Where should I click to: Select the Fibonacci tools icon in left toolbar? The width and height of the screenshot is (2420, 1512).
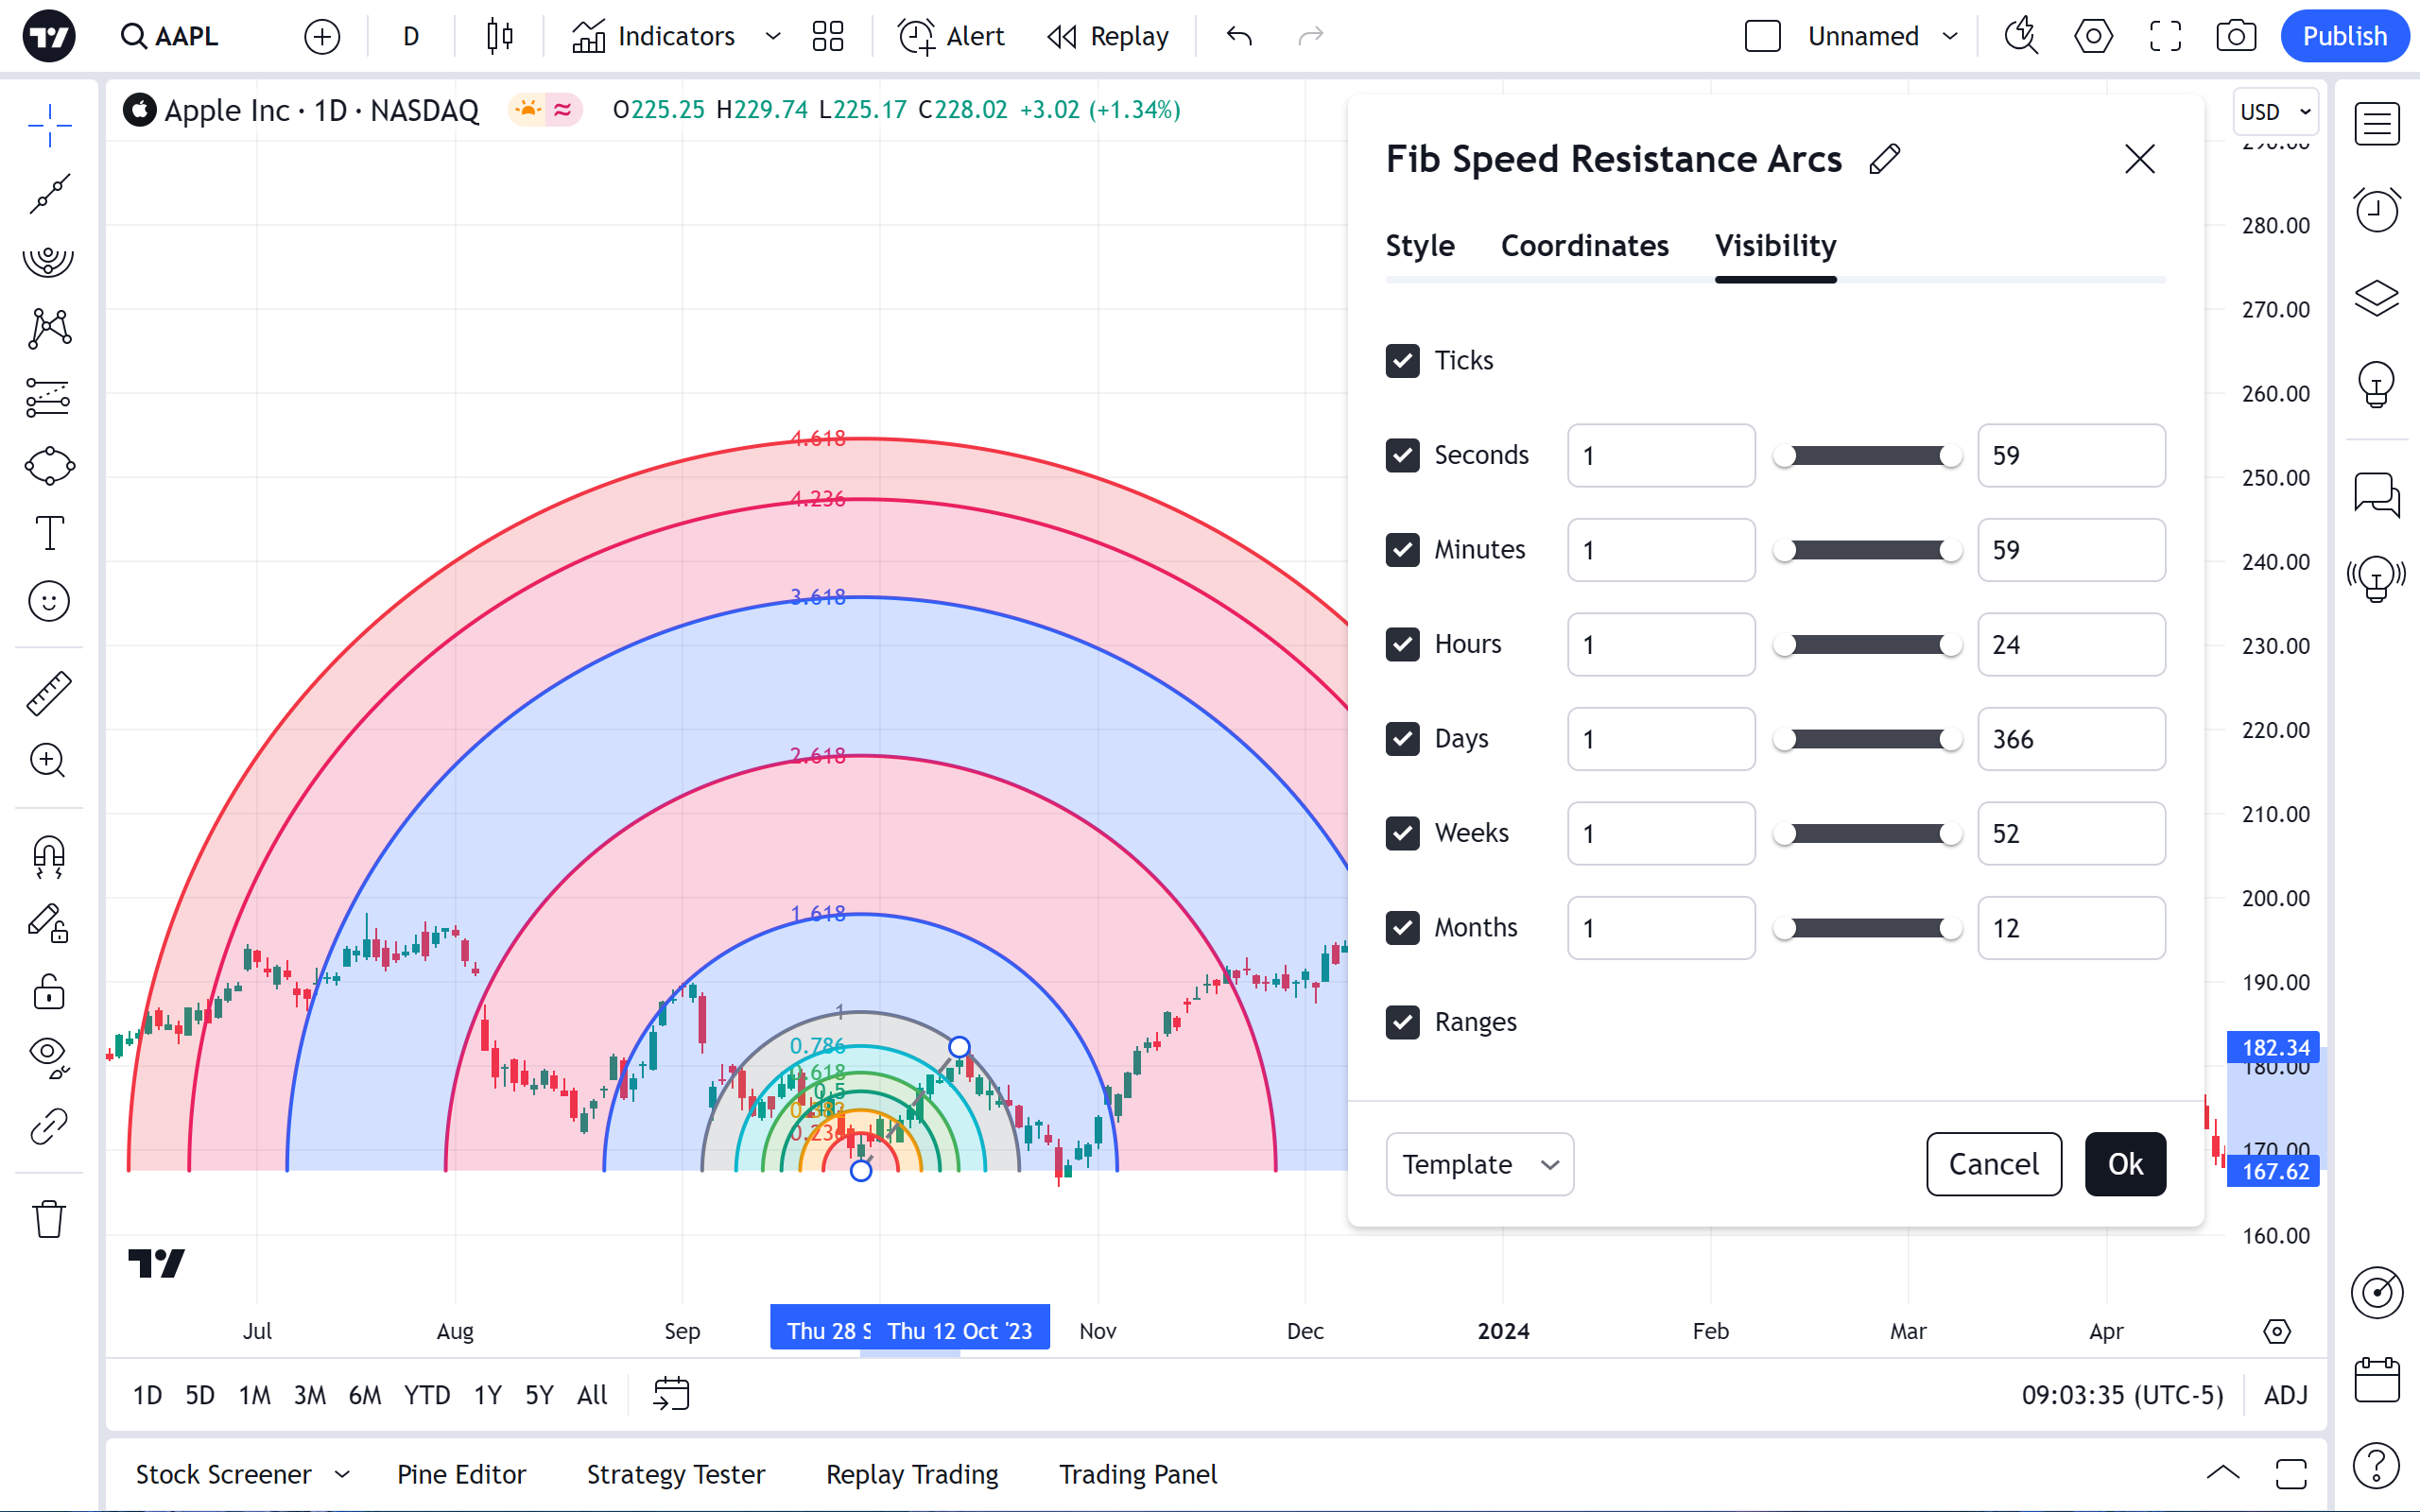pyautogui.click(x=48, y=259)
